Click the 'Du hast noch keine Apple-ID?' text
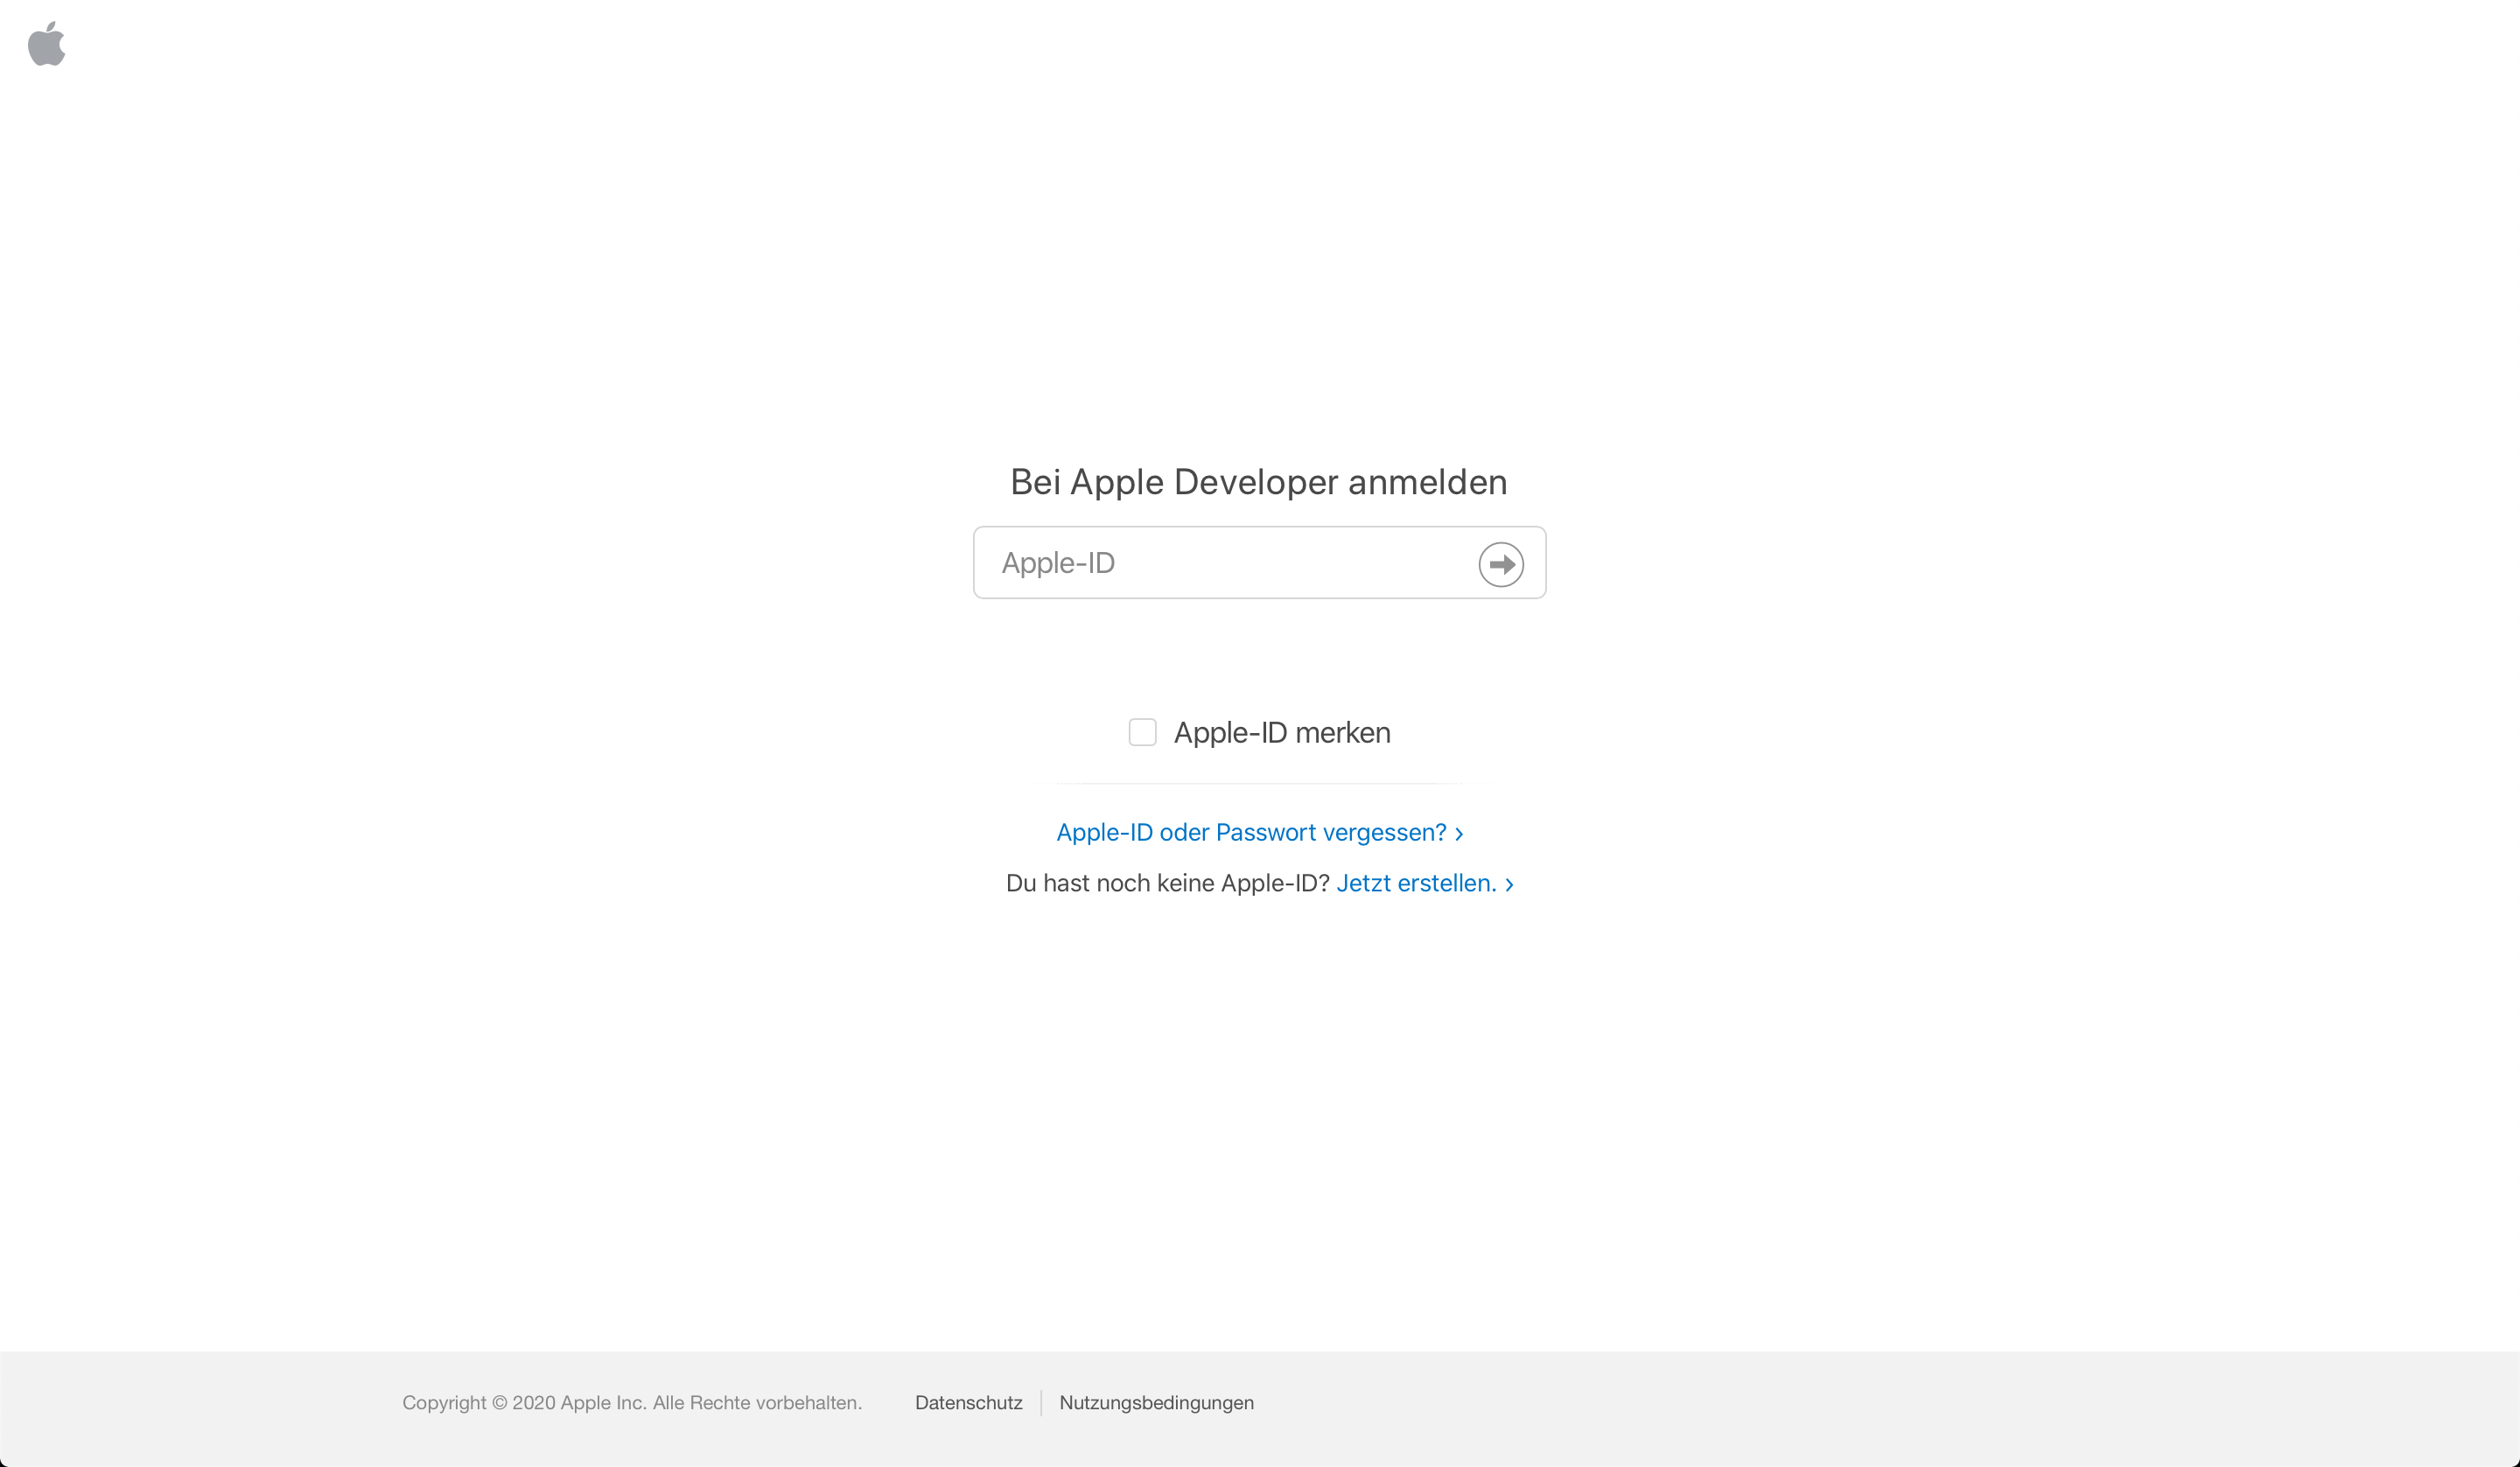Viewport: 2520px width, 1467px height. pyautogui.click(x=1167, y=883)
